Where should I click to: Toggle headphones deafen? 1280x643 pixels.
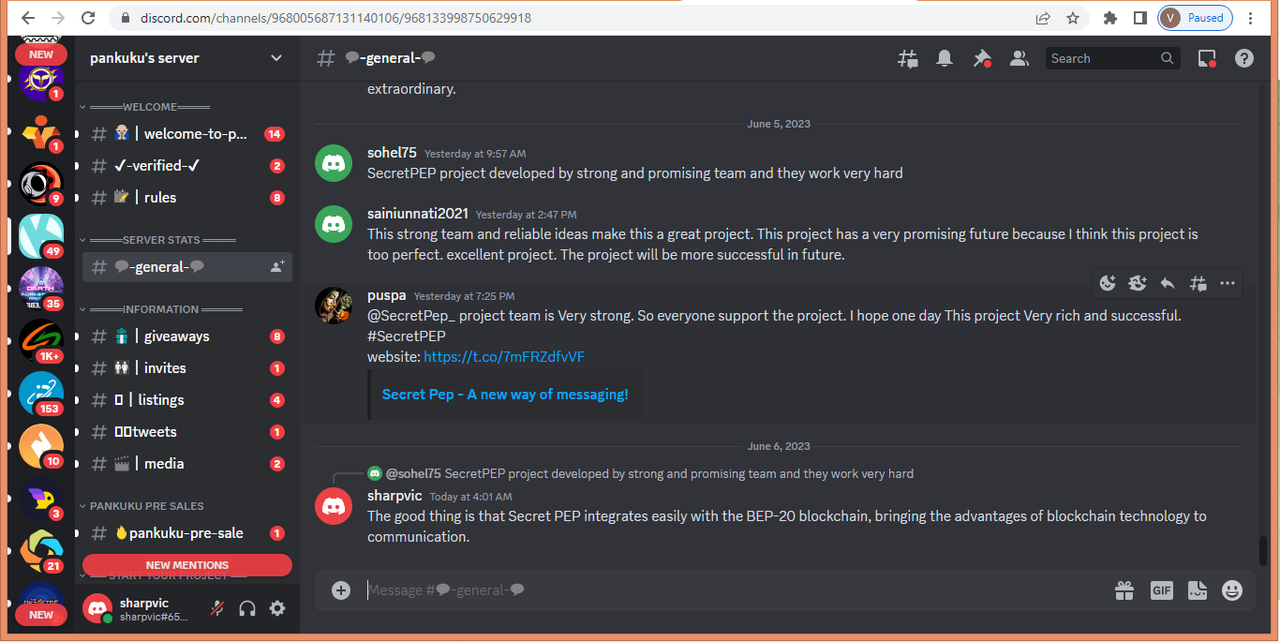click(x=247, y=608)
